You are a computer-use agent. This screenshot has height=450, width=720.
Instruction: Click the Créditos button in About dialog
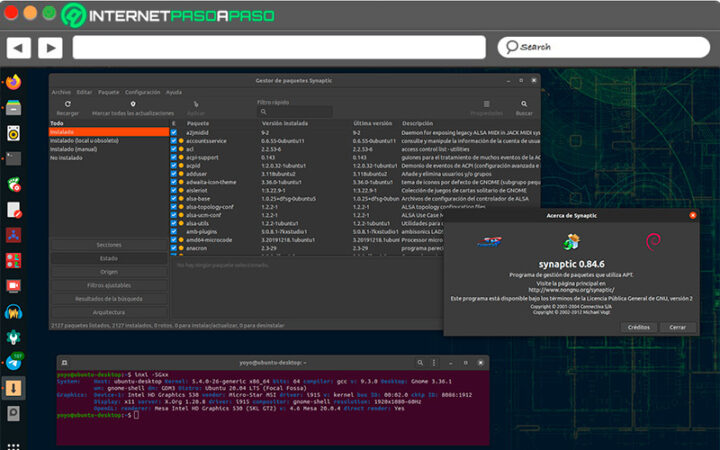pyautogui.click(x=639, y=327)
